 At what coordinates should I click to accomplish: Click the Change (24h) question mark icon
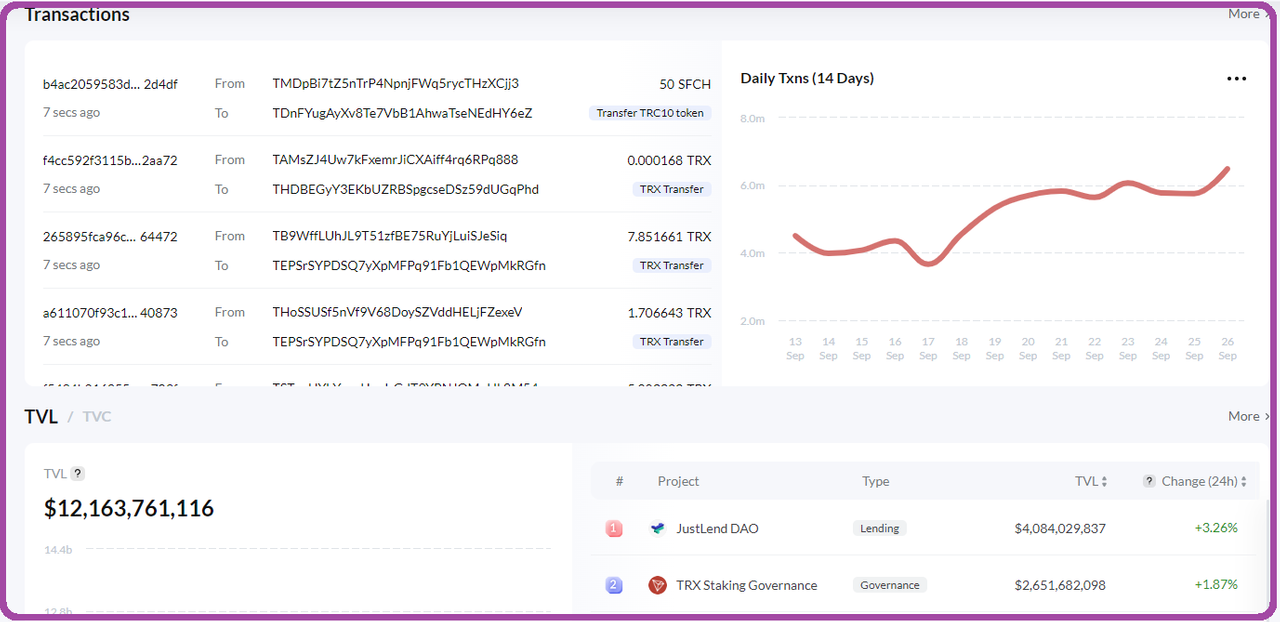point(1148,481)
